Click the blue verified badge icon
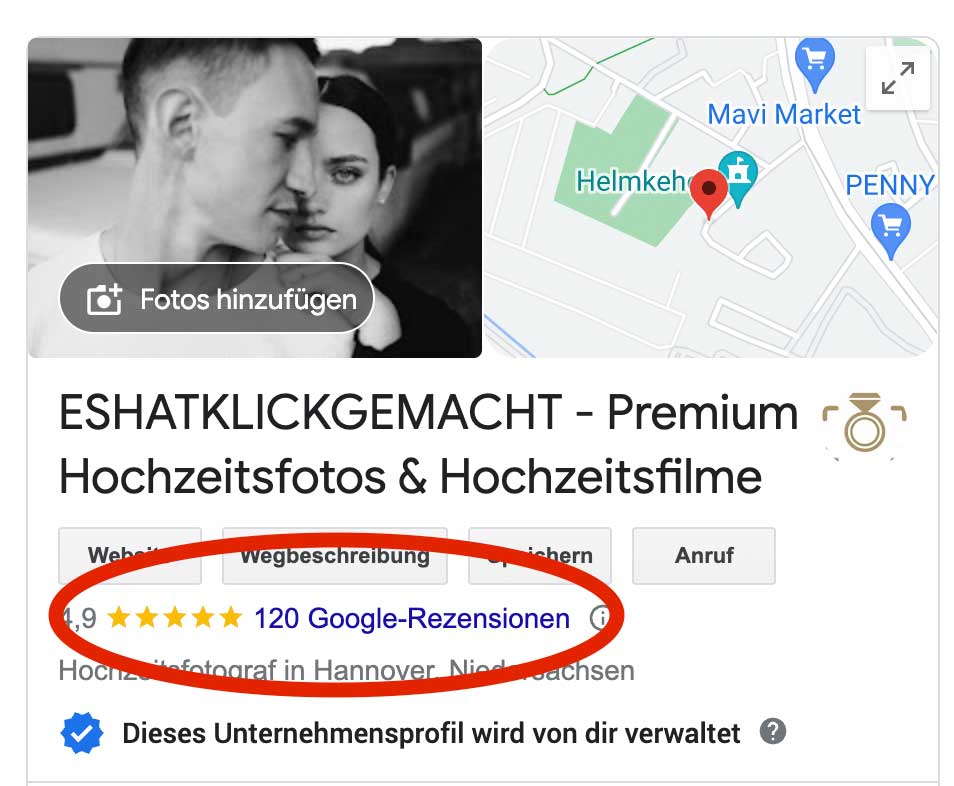The height and width of the screenshot is (786, 954). tap(82, 733)
